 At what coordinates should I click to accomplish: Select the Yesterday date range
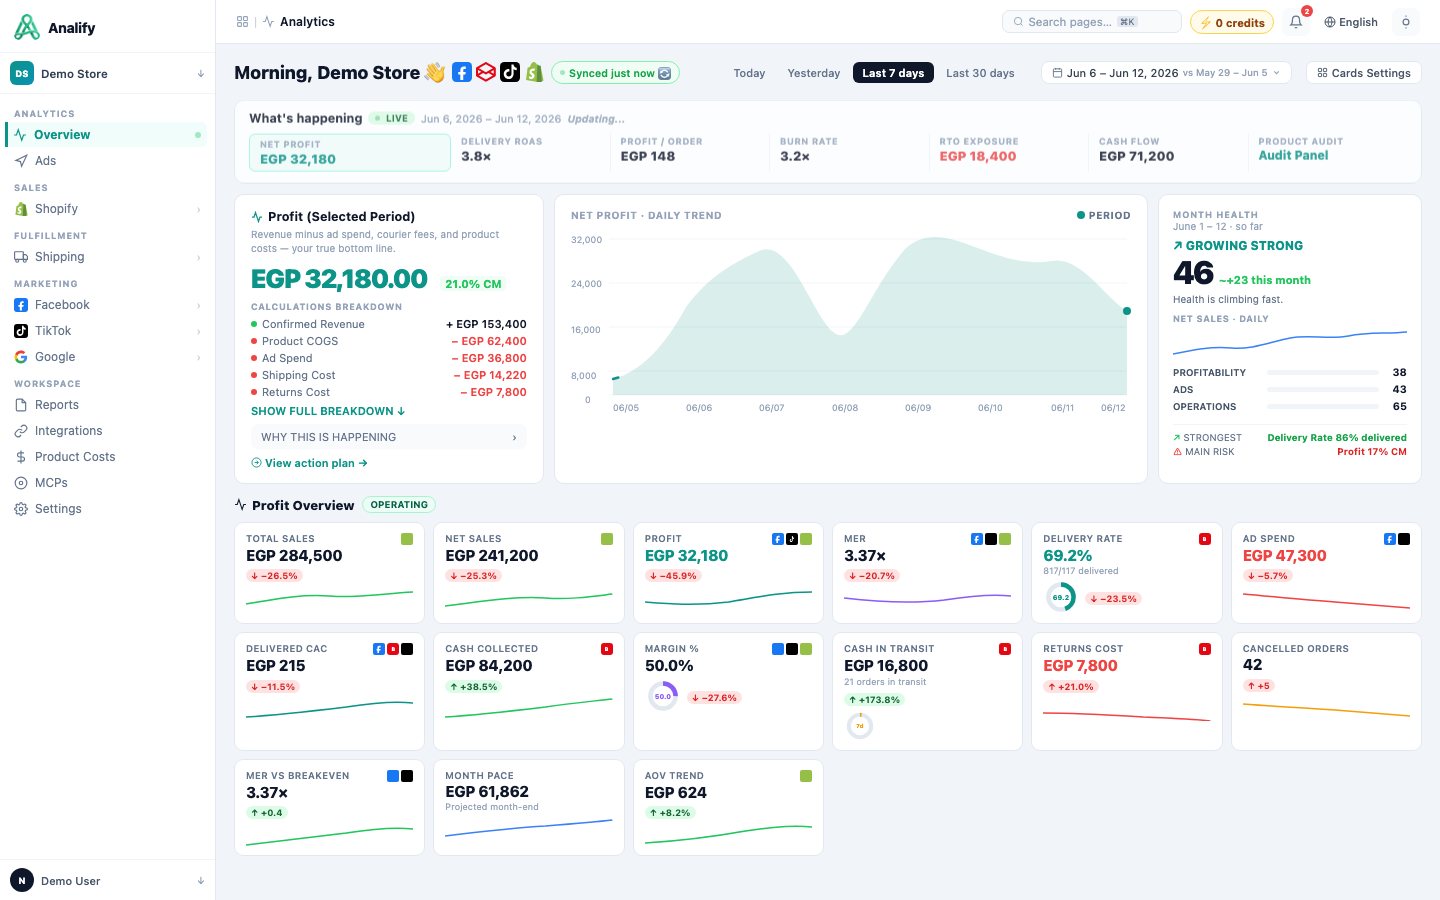click(814, 73)
